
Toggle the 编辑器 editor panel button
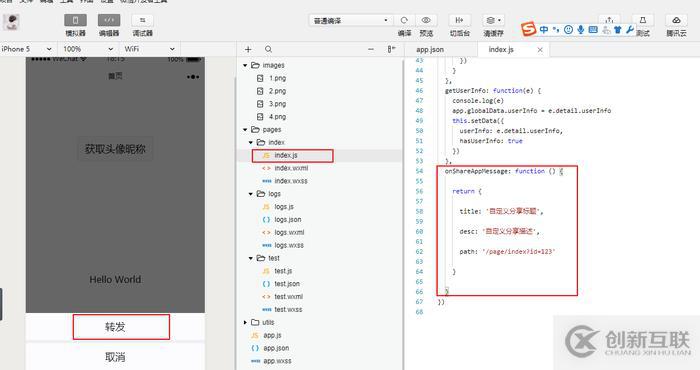click(109, 21)
